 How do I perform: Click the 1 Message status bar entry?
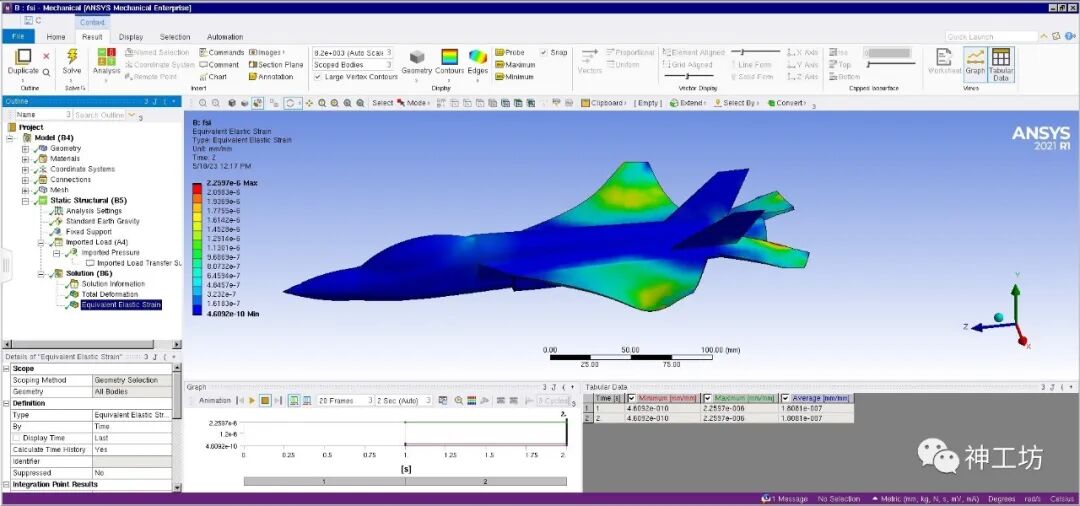[x=783, y=499]
